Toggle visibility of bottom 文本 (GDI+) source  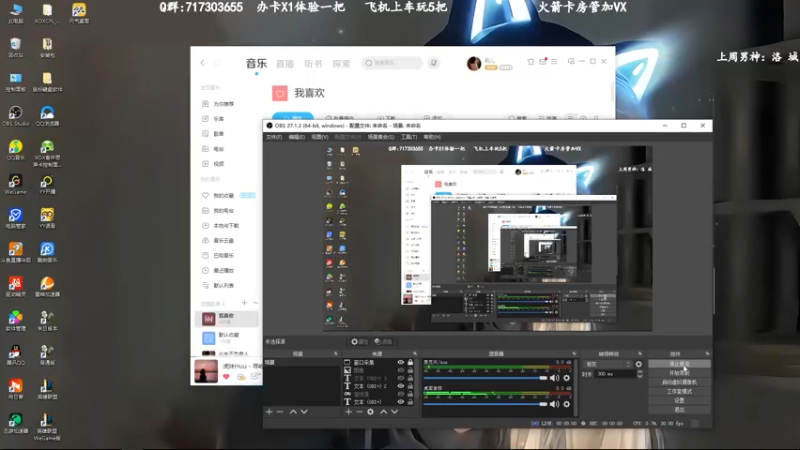[401, 402]
